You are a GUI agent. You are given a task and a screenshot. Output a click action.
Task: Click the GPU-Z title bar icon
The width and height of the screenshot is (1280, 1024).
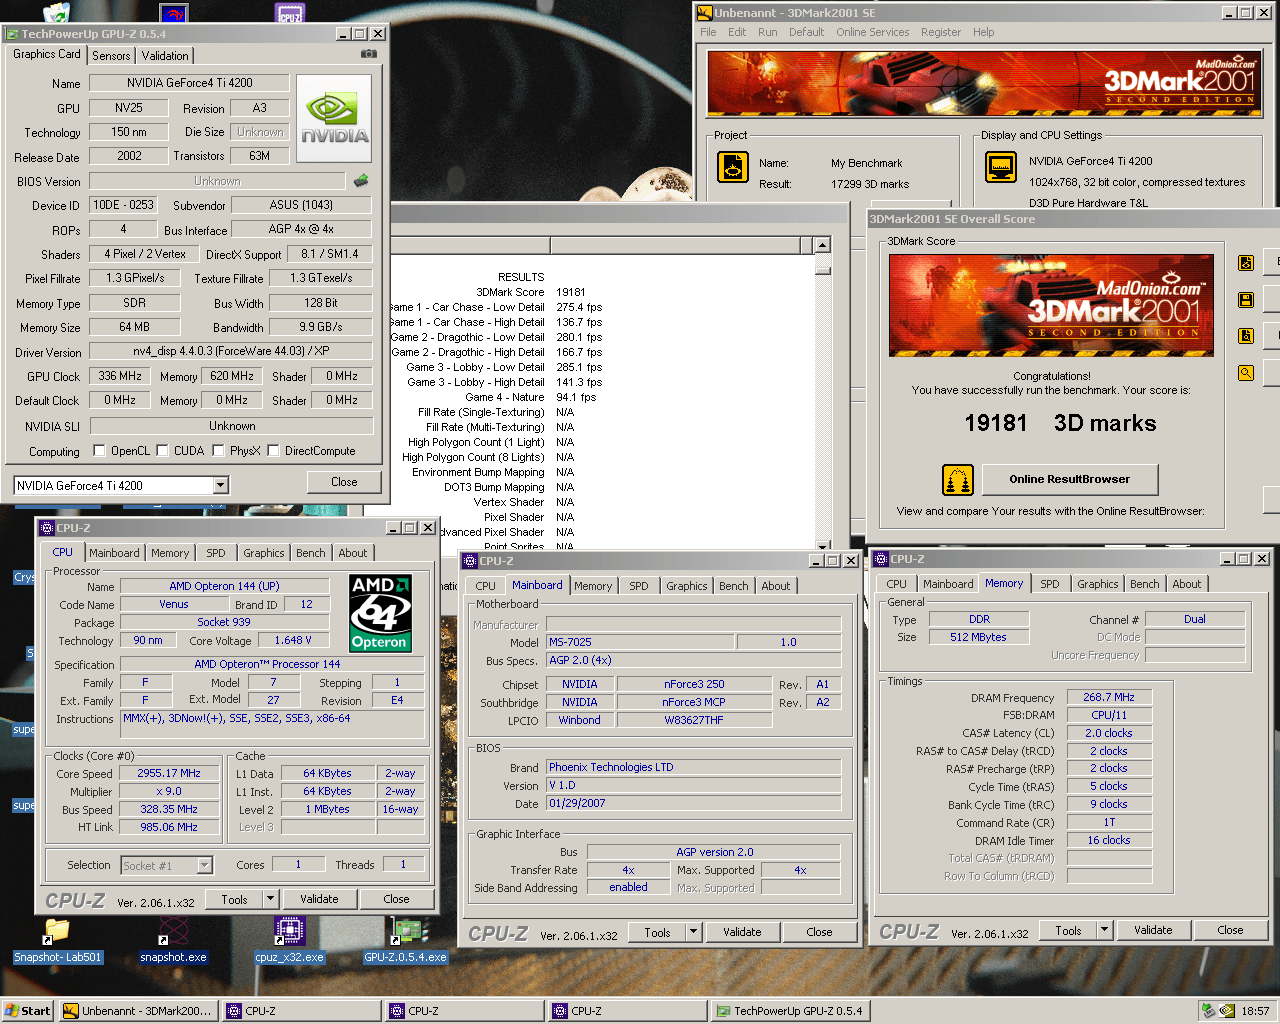[13, 34]
